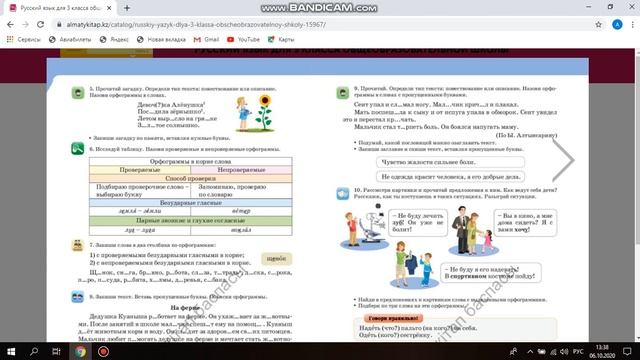This screenshot has height=360, width=640.
Task: Click the щебёк word box
Action: pyautogui.click(x=276, y=259)
